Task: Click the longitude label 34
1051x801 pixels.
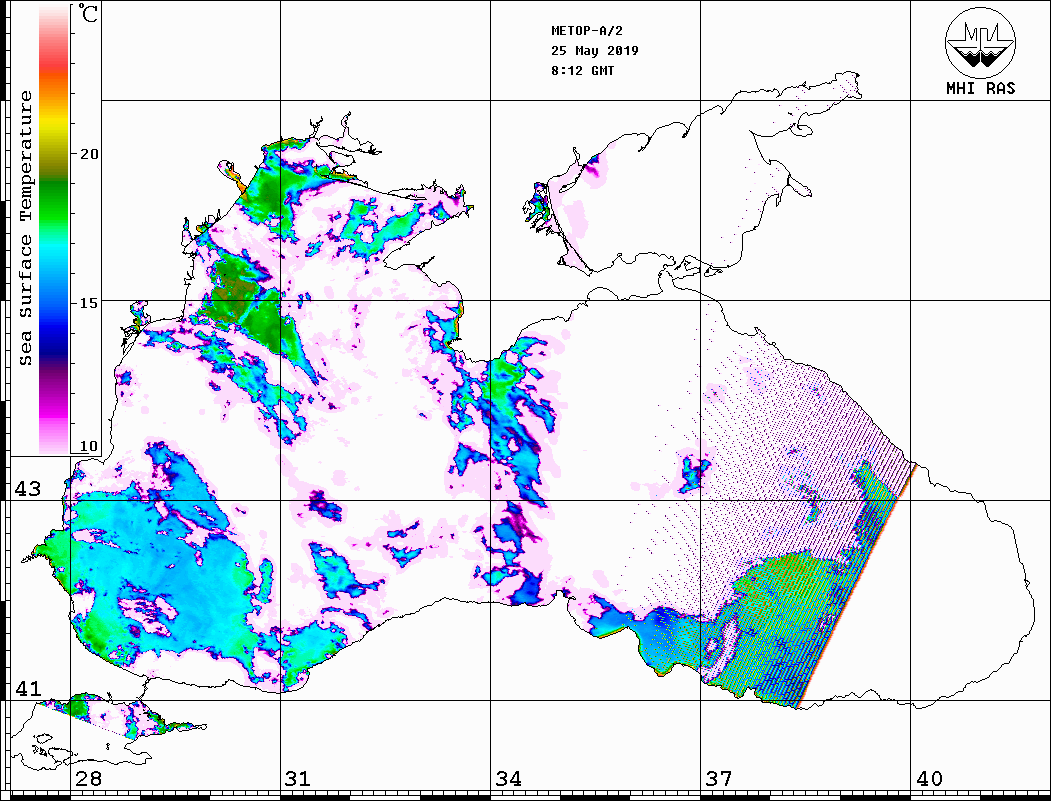Action: pyautogui.click(x=509, y=778)
